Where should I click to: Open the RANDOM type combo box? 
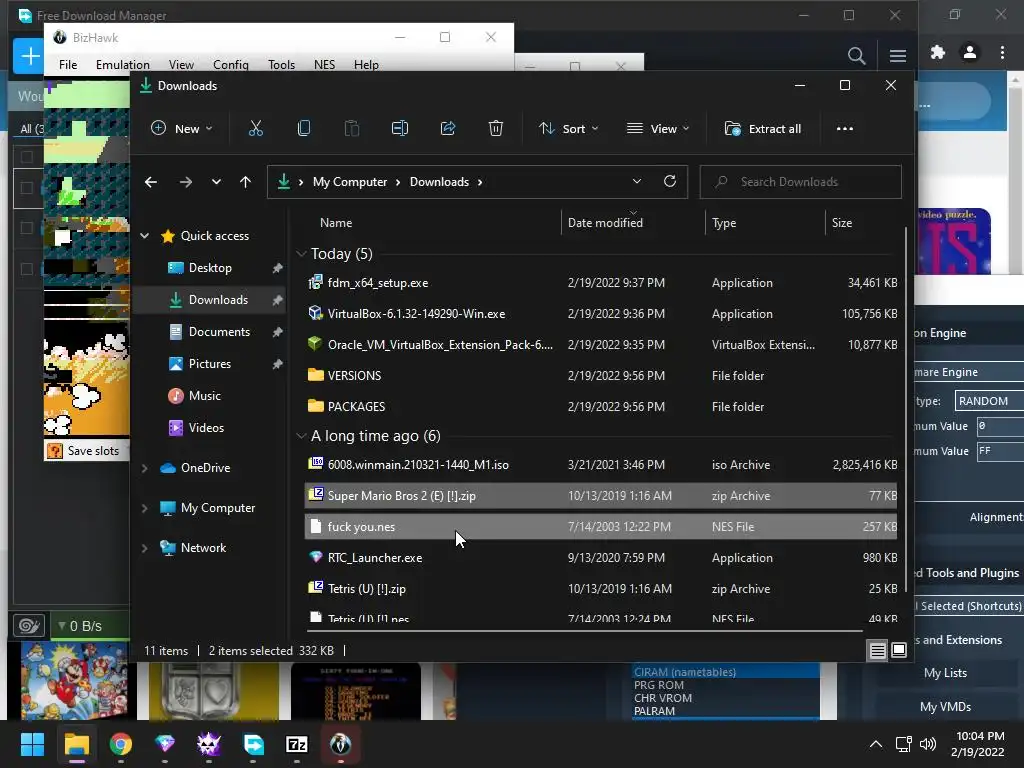click(989, 401)
